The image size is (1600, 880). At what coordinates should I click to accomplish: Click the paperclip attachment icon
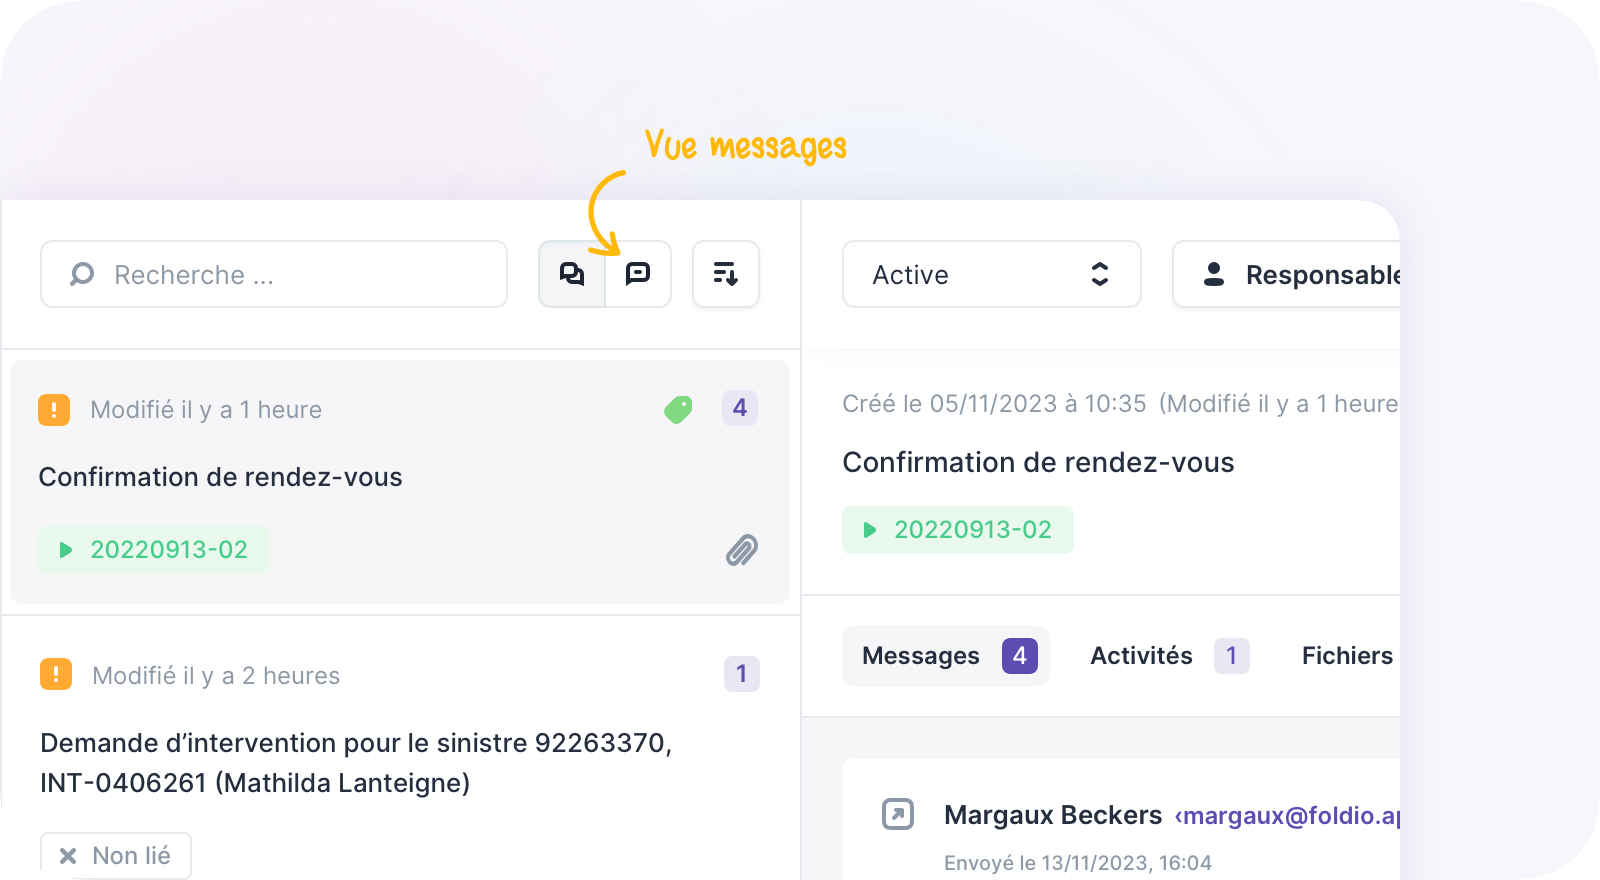[741, 550]
